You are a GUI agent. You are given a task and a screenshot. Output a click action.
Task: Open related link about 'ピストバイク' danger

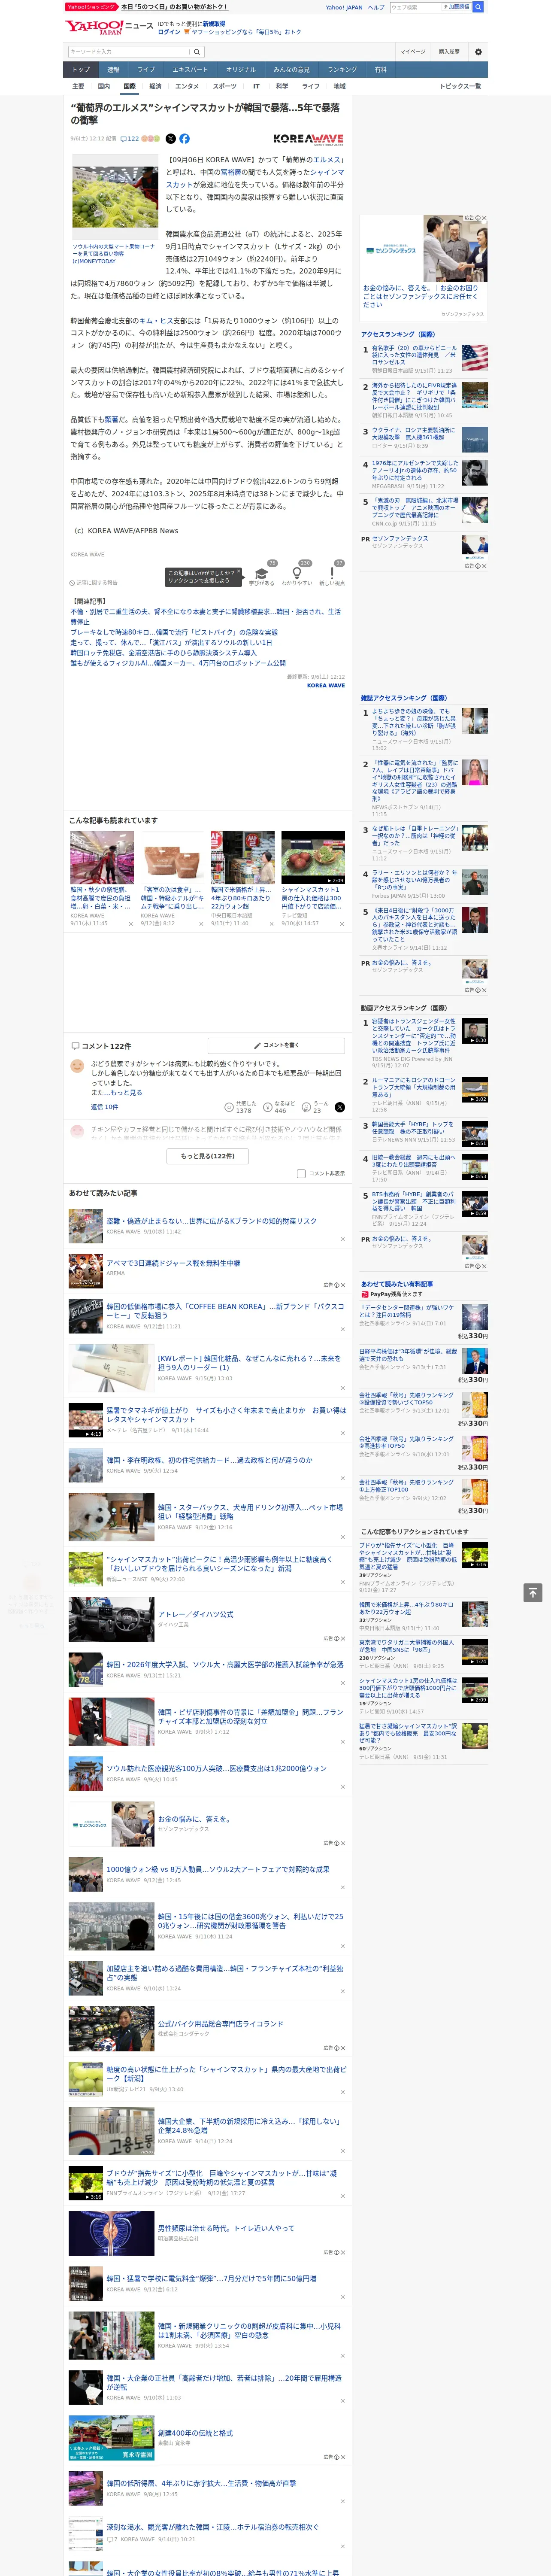click(174, 632)
